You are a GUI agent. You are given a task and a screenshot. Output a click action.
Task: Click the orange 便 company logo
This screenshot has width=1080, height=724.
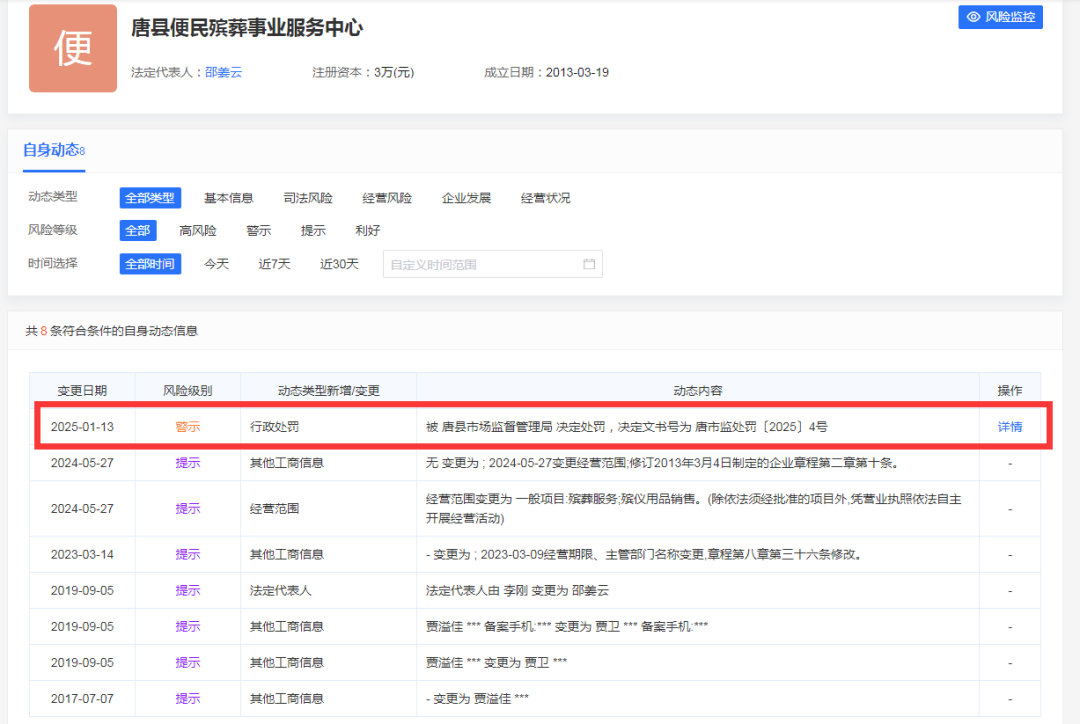point(73,48)
